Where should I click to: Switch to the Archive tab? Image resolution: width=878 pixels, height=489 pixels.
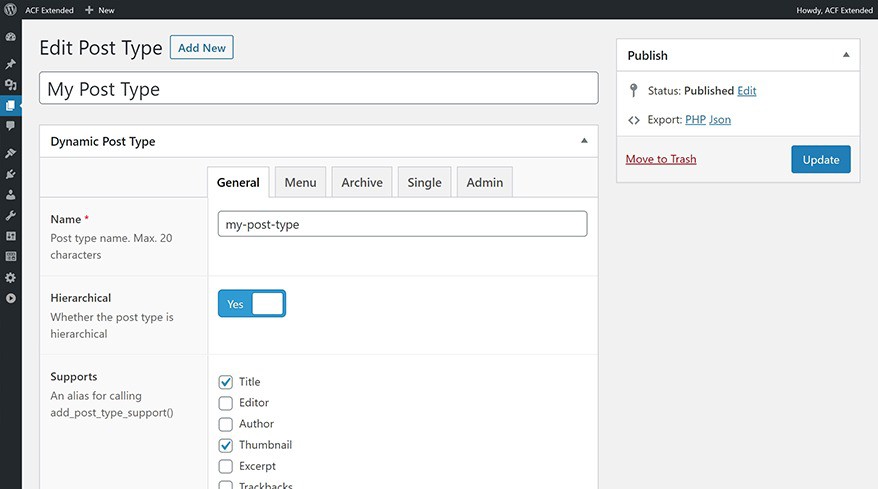click(x=361, y=182)
